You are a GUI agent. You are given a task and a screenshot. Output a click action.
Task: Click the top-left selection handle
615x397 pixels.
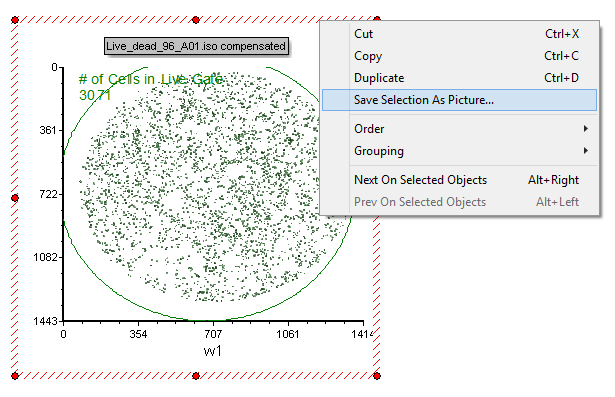pyautogui.click(x=15, y=20)
